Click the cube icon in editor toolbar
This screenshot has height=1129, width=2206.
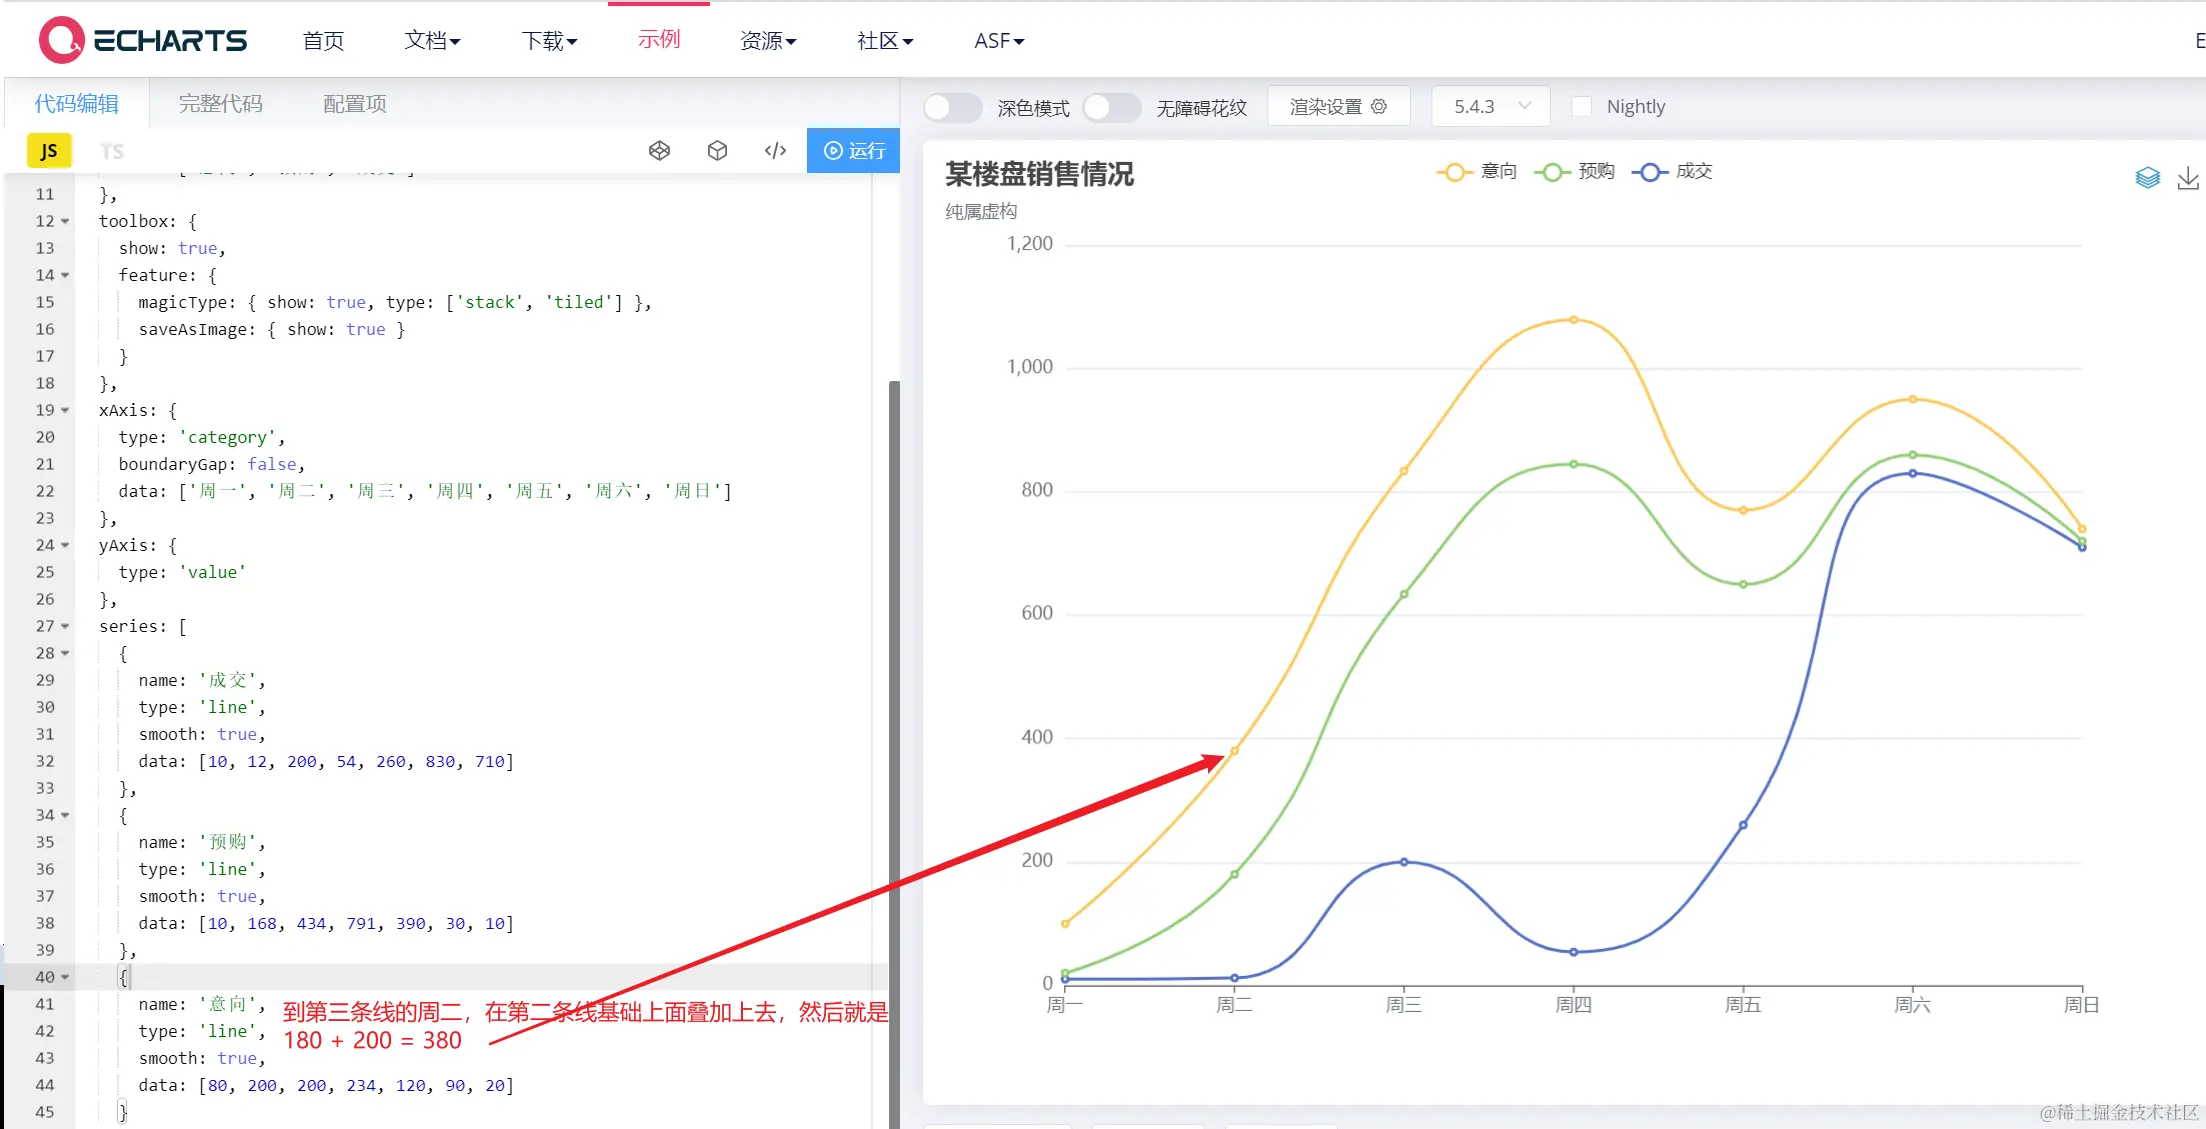coord(717,151)
